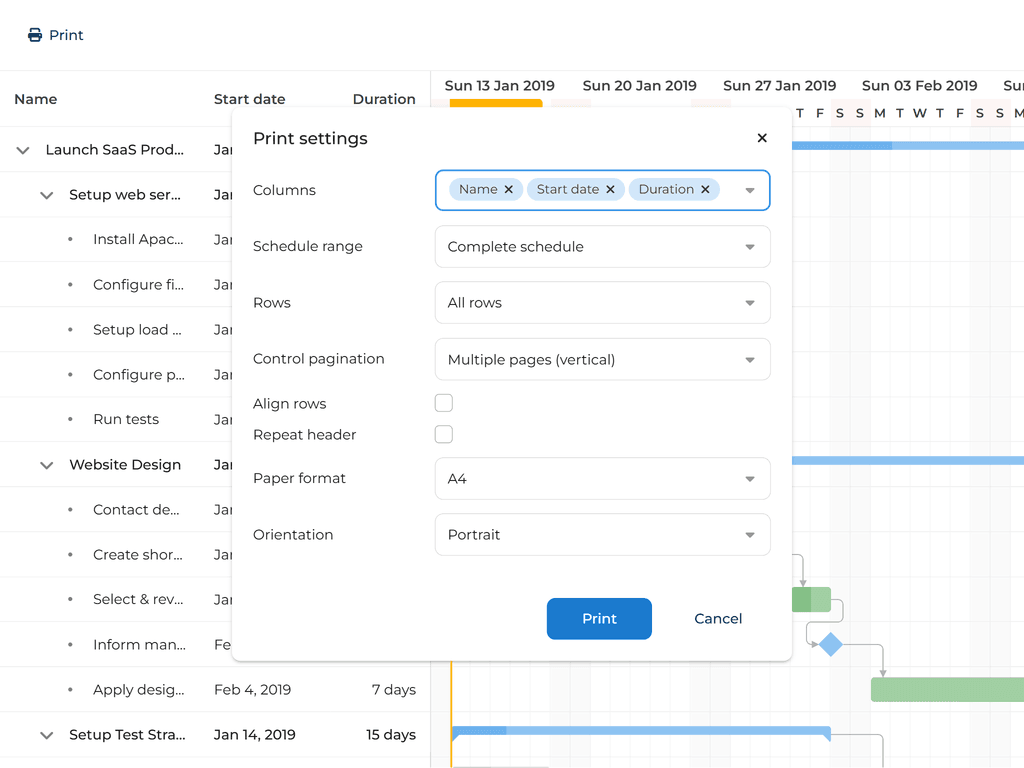Select the Apply design task row
The width and height of the screenshot is (1024, 768).
point(139,690)
